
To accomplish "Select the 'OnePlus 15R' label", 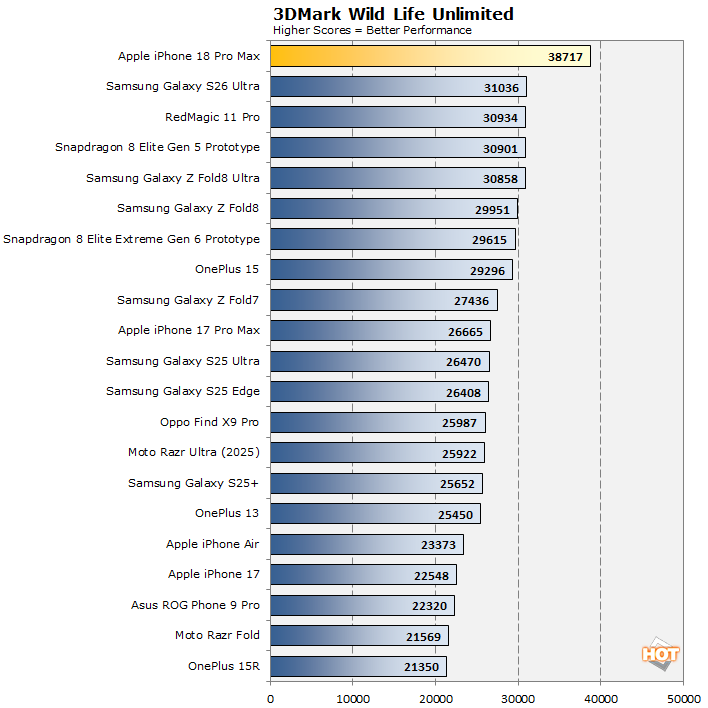I will coord(224,666).
